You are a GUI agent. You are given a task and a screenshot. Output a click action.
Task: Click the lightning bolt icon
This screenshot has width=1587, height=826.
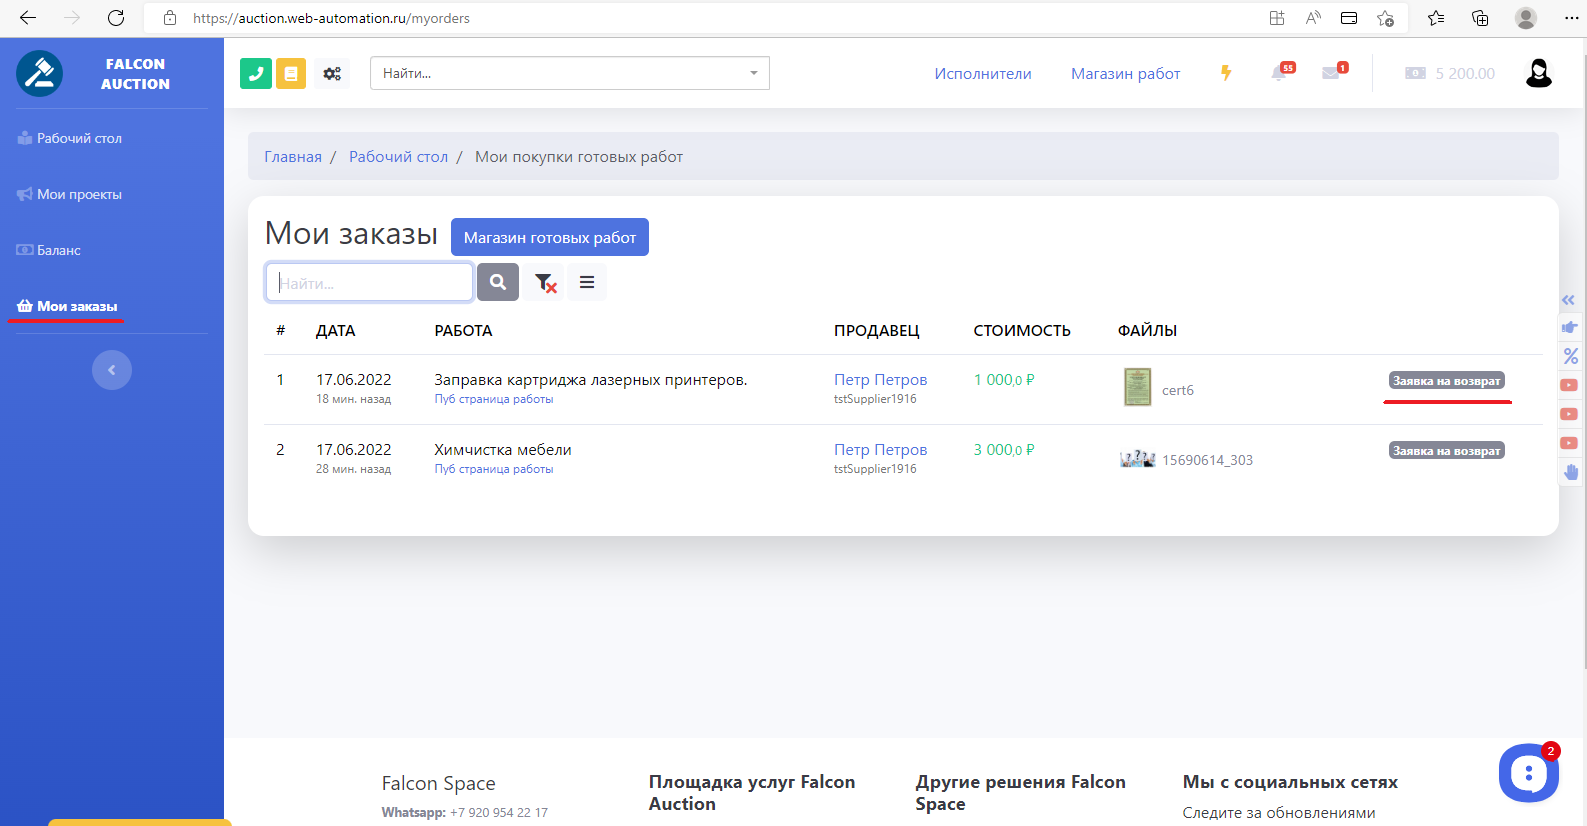[1226, 73]
